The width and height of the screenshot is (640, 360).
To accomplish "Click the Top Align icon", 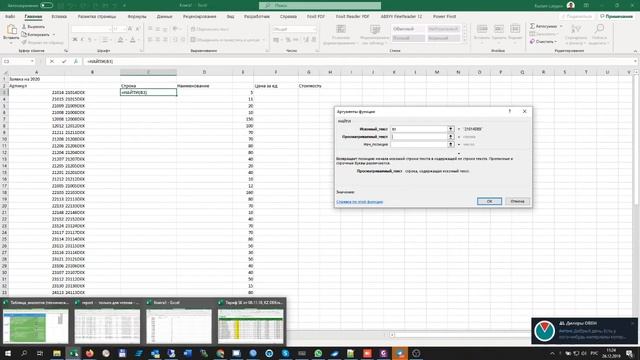I will pyautogui.click(x=150, y=29).
